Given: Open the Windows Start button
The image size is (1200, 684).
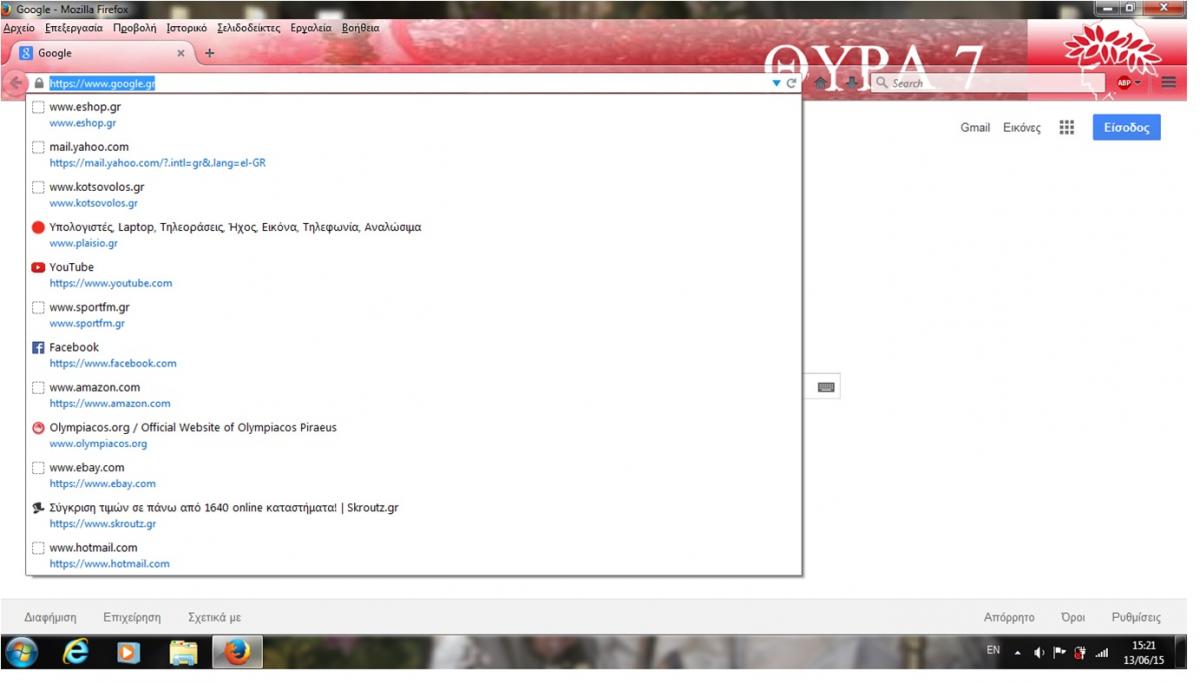Looking at the screenshot, I should pos(22,653).
